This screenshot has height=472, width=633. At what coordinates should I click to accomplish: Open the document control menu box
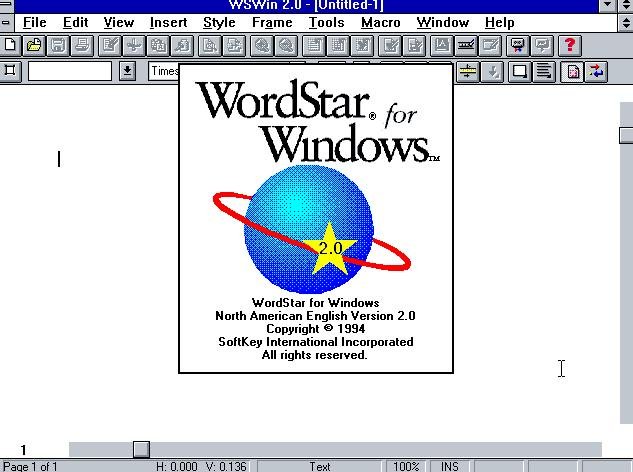click(x=6, y=23)
